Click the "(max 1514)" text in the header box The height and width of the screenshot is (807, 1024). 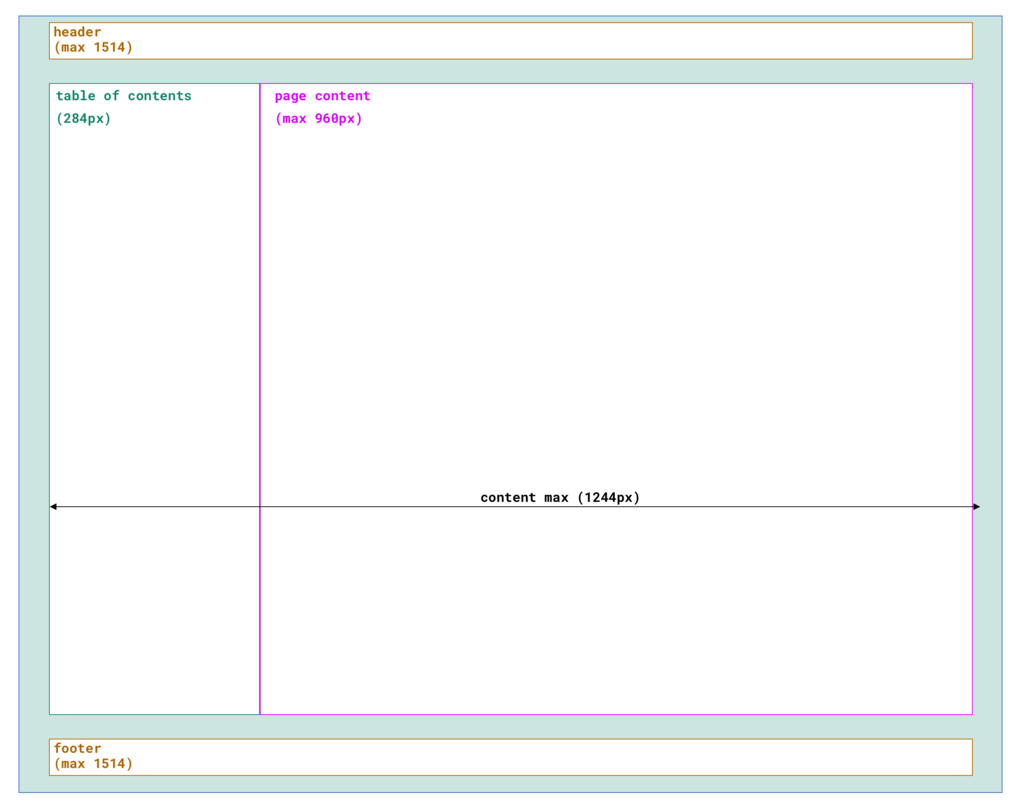tap(93, 48)
